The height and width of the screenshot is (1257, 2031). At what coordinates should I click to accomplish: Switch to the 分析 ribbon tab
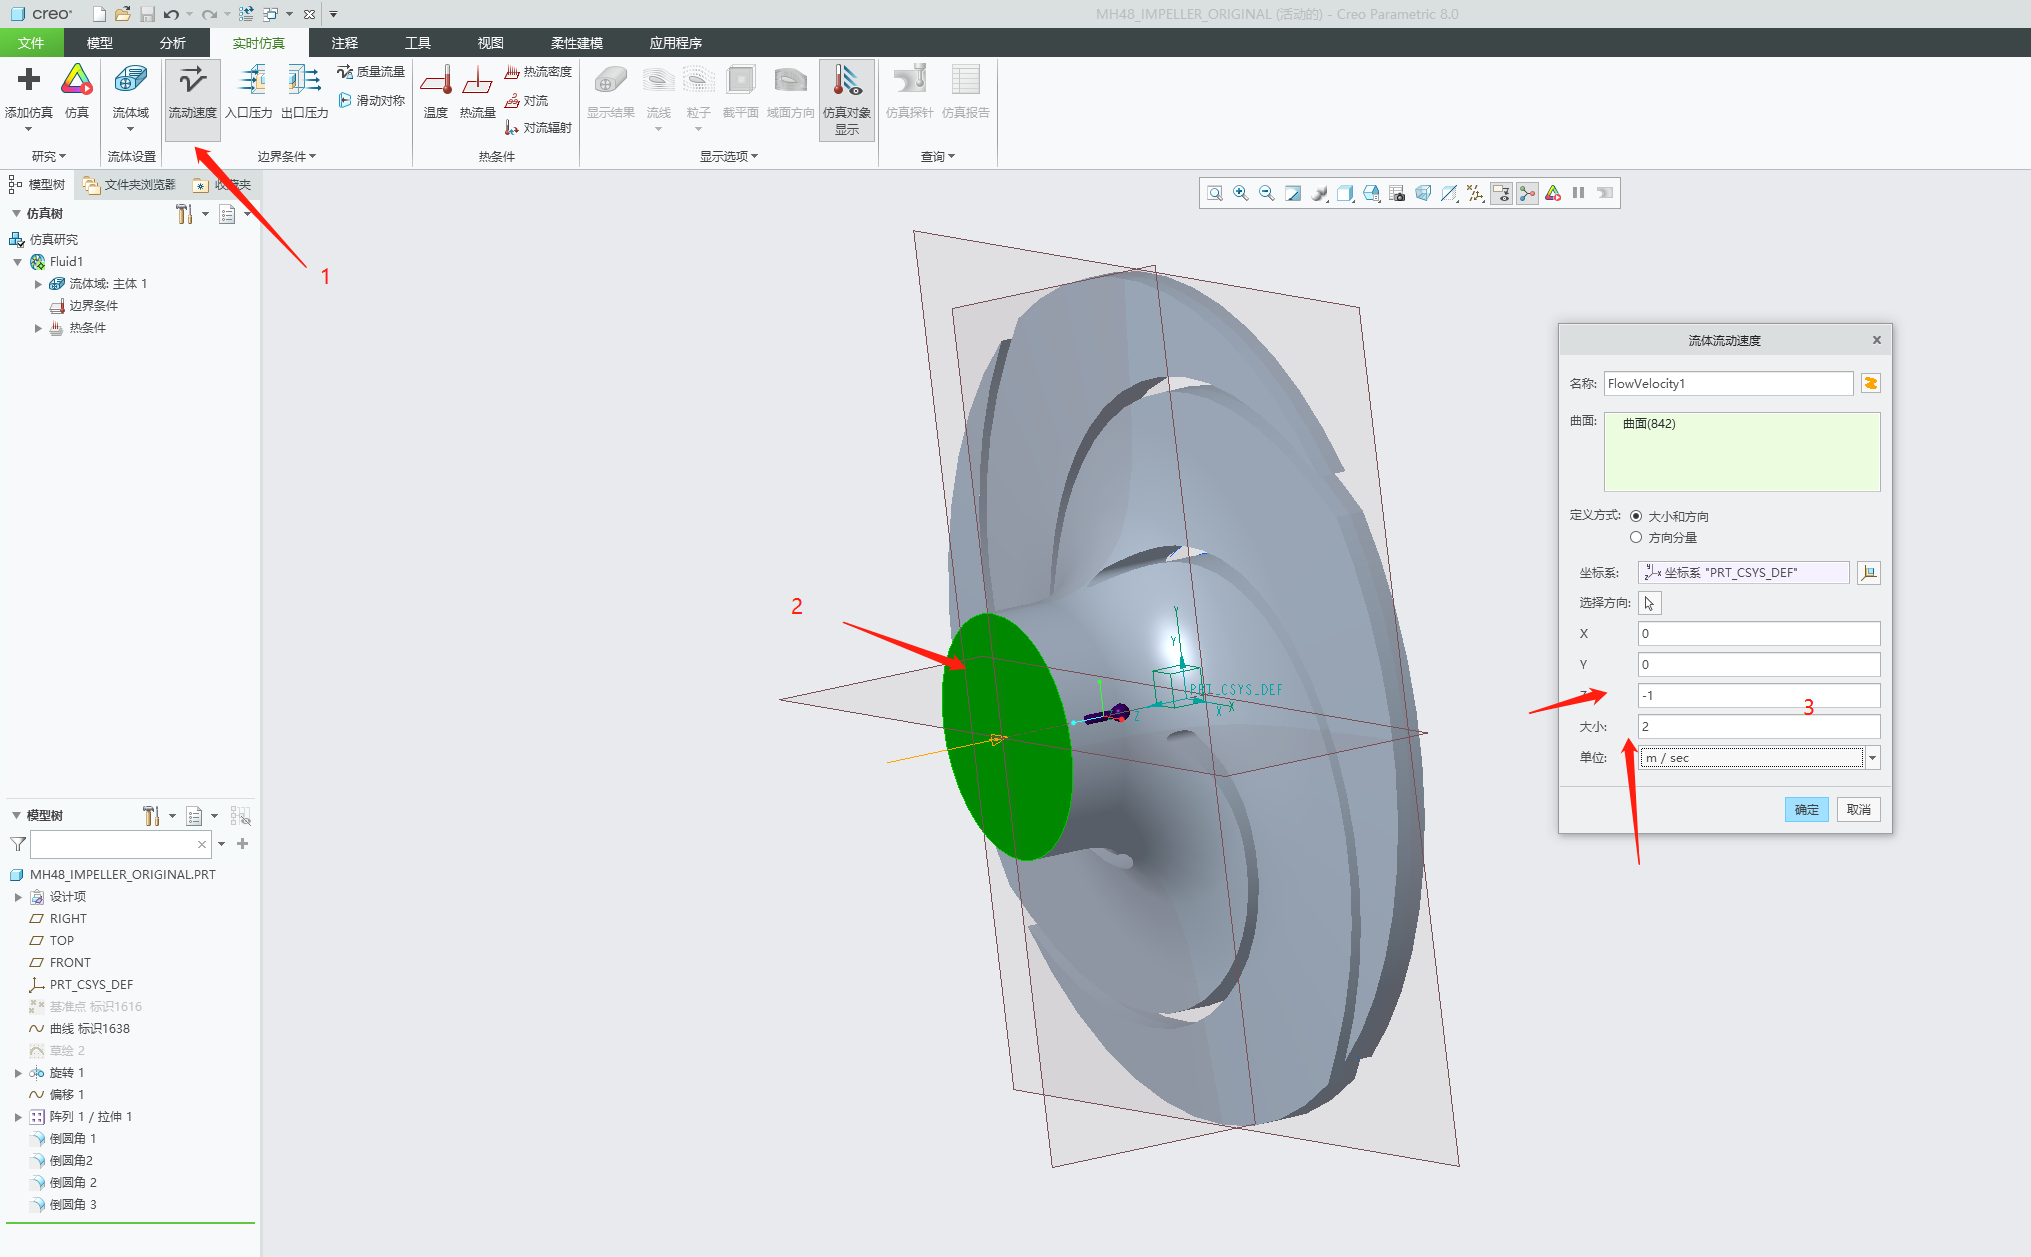click(173, 43)
